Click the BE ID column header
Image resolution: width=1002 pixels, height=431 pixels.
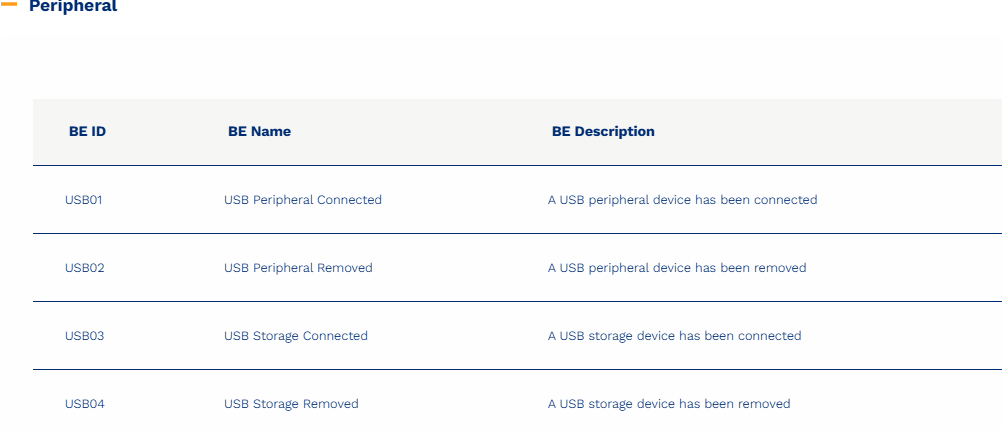(x=87, y=131)
